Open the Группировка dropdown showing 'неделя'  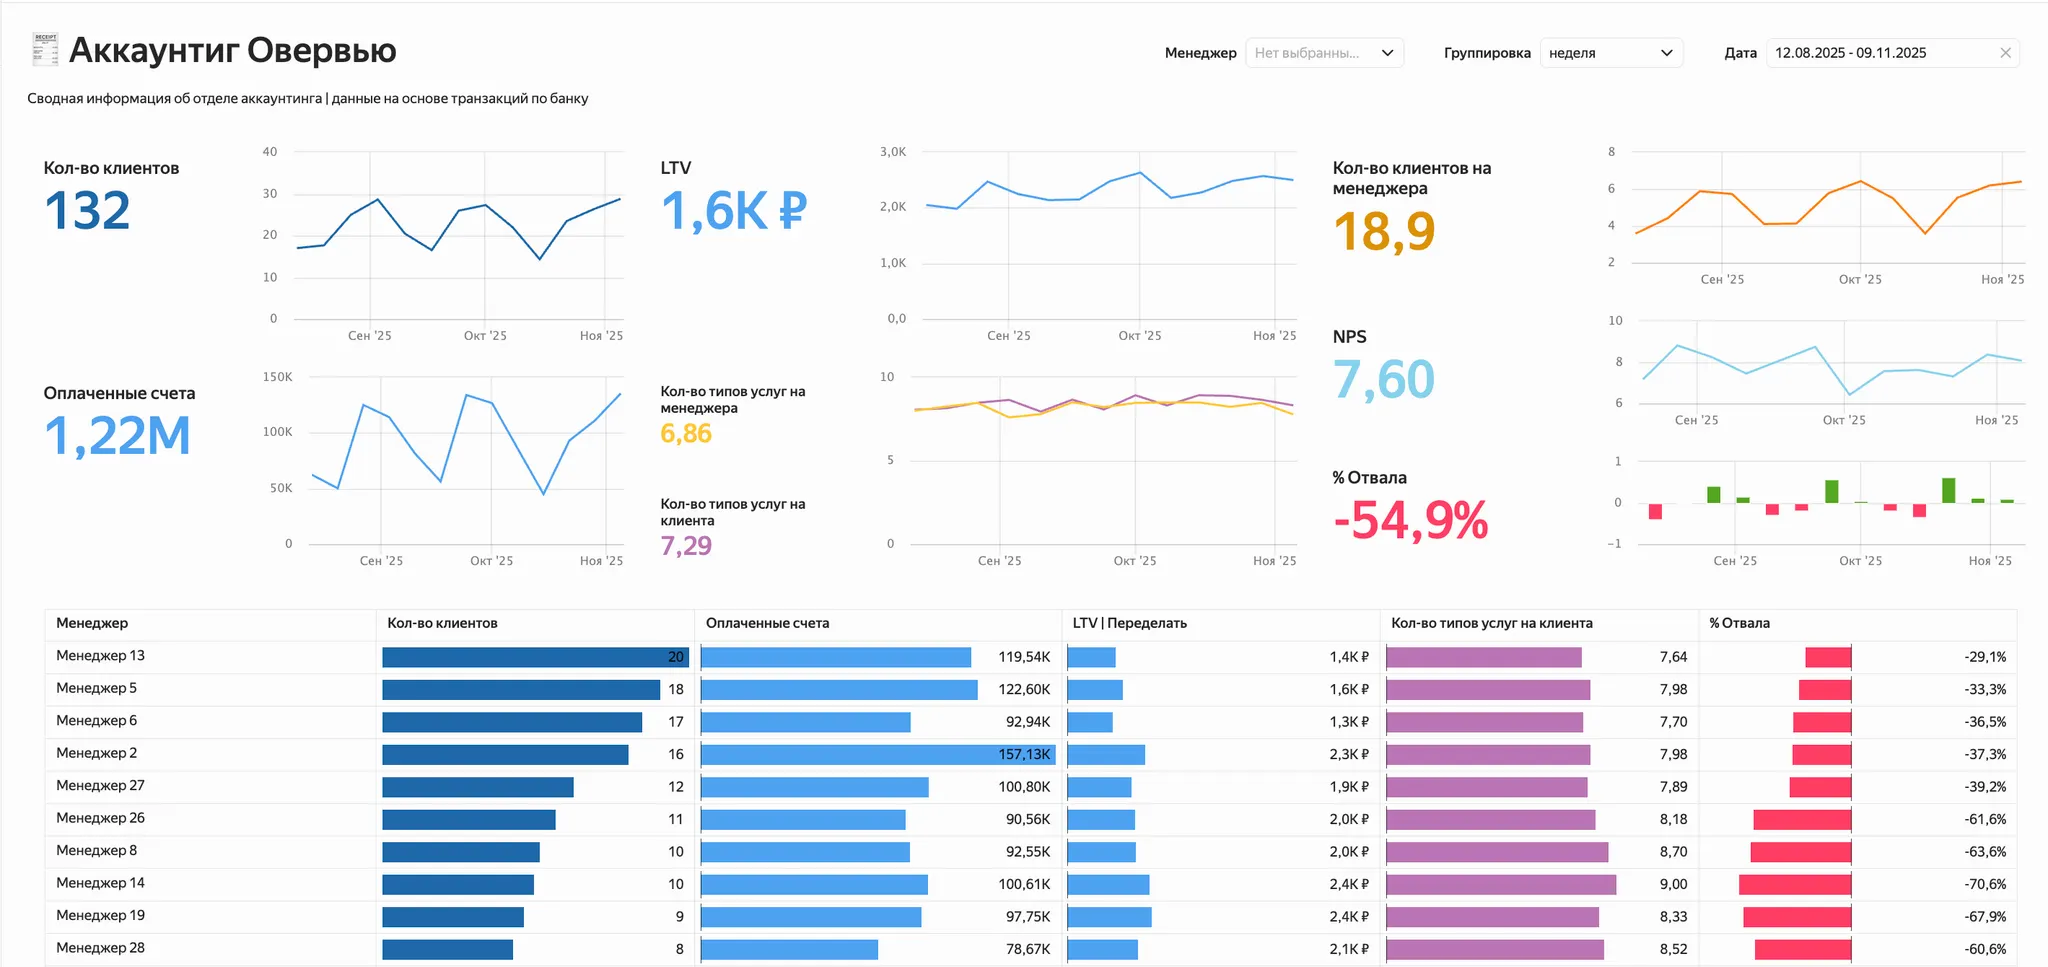coord(1611,52)
